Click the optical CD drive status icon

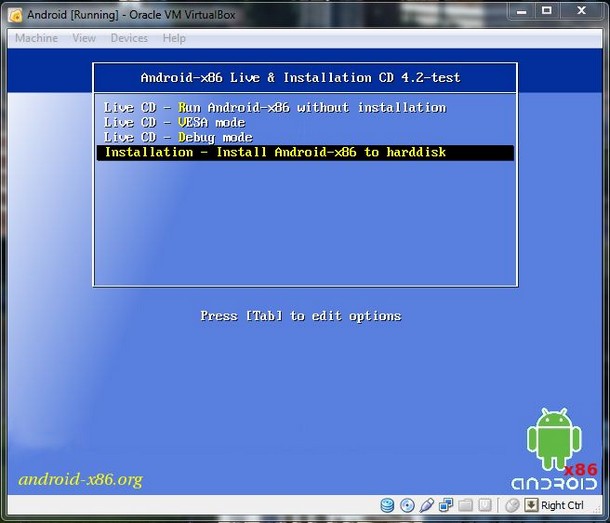coord(407,505)
